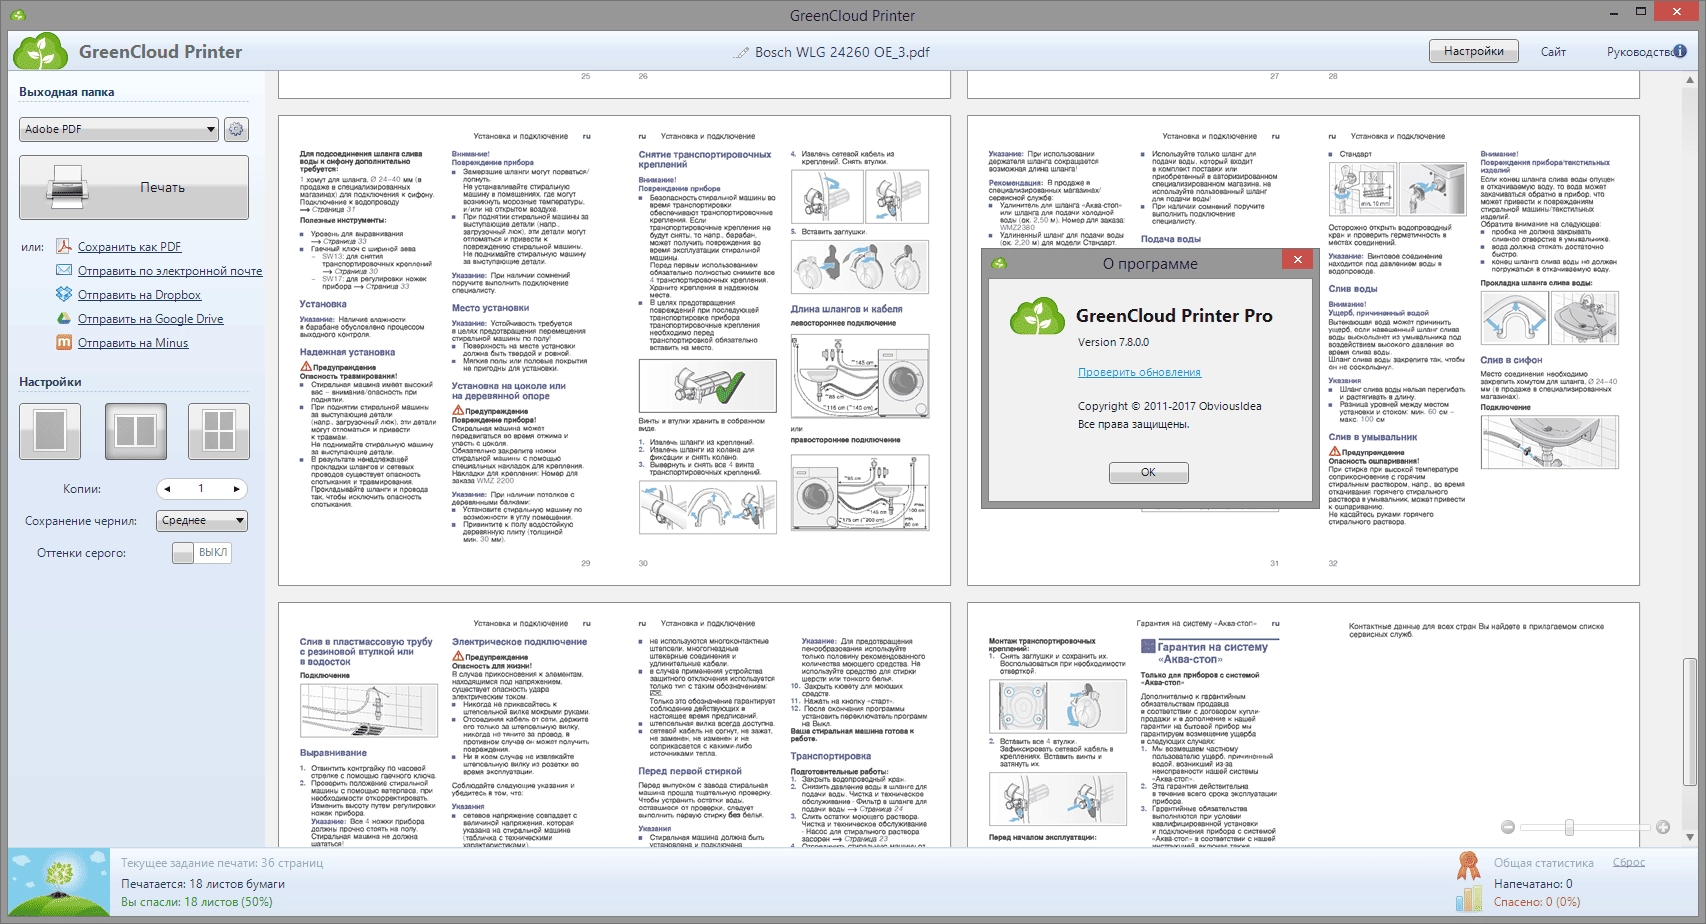
Task: Click the bar chart statistics icon
Action: tap(1468, 897)
